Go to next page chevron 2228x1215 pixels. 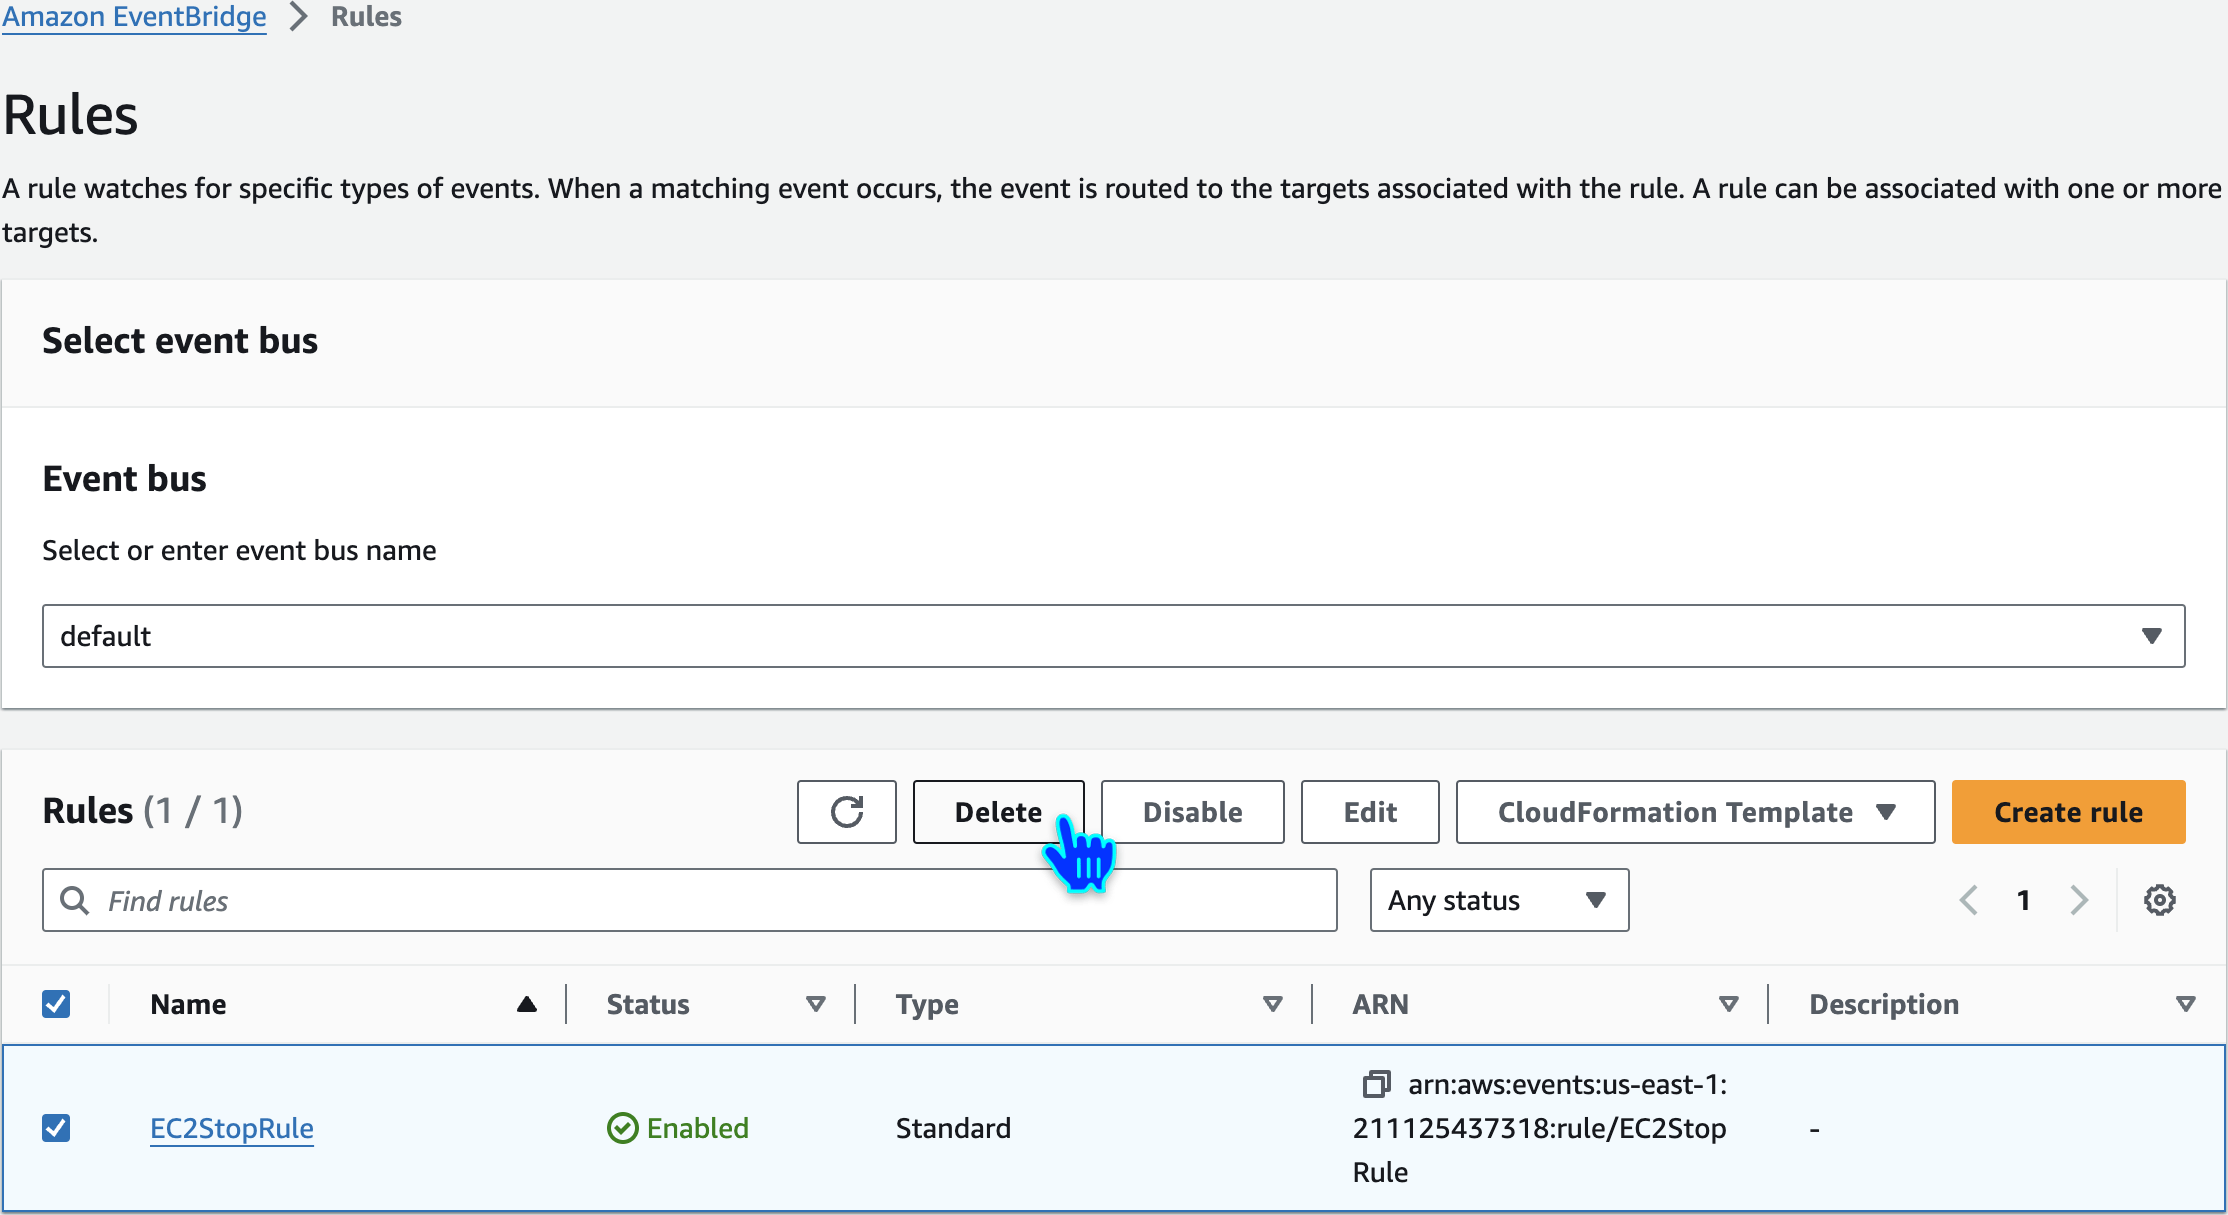[2079, 900]
